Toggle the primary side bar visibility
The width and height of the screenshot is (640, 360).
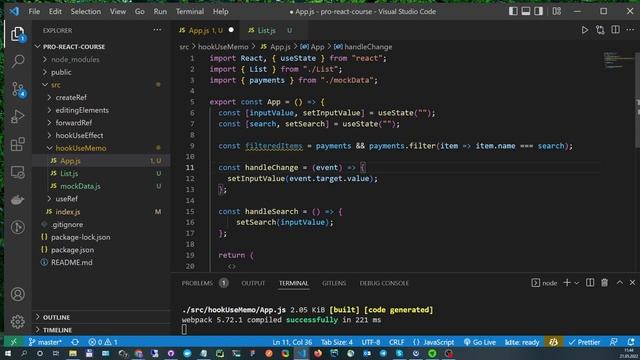[513, 11]
